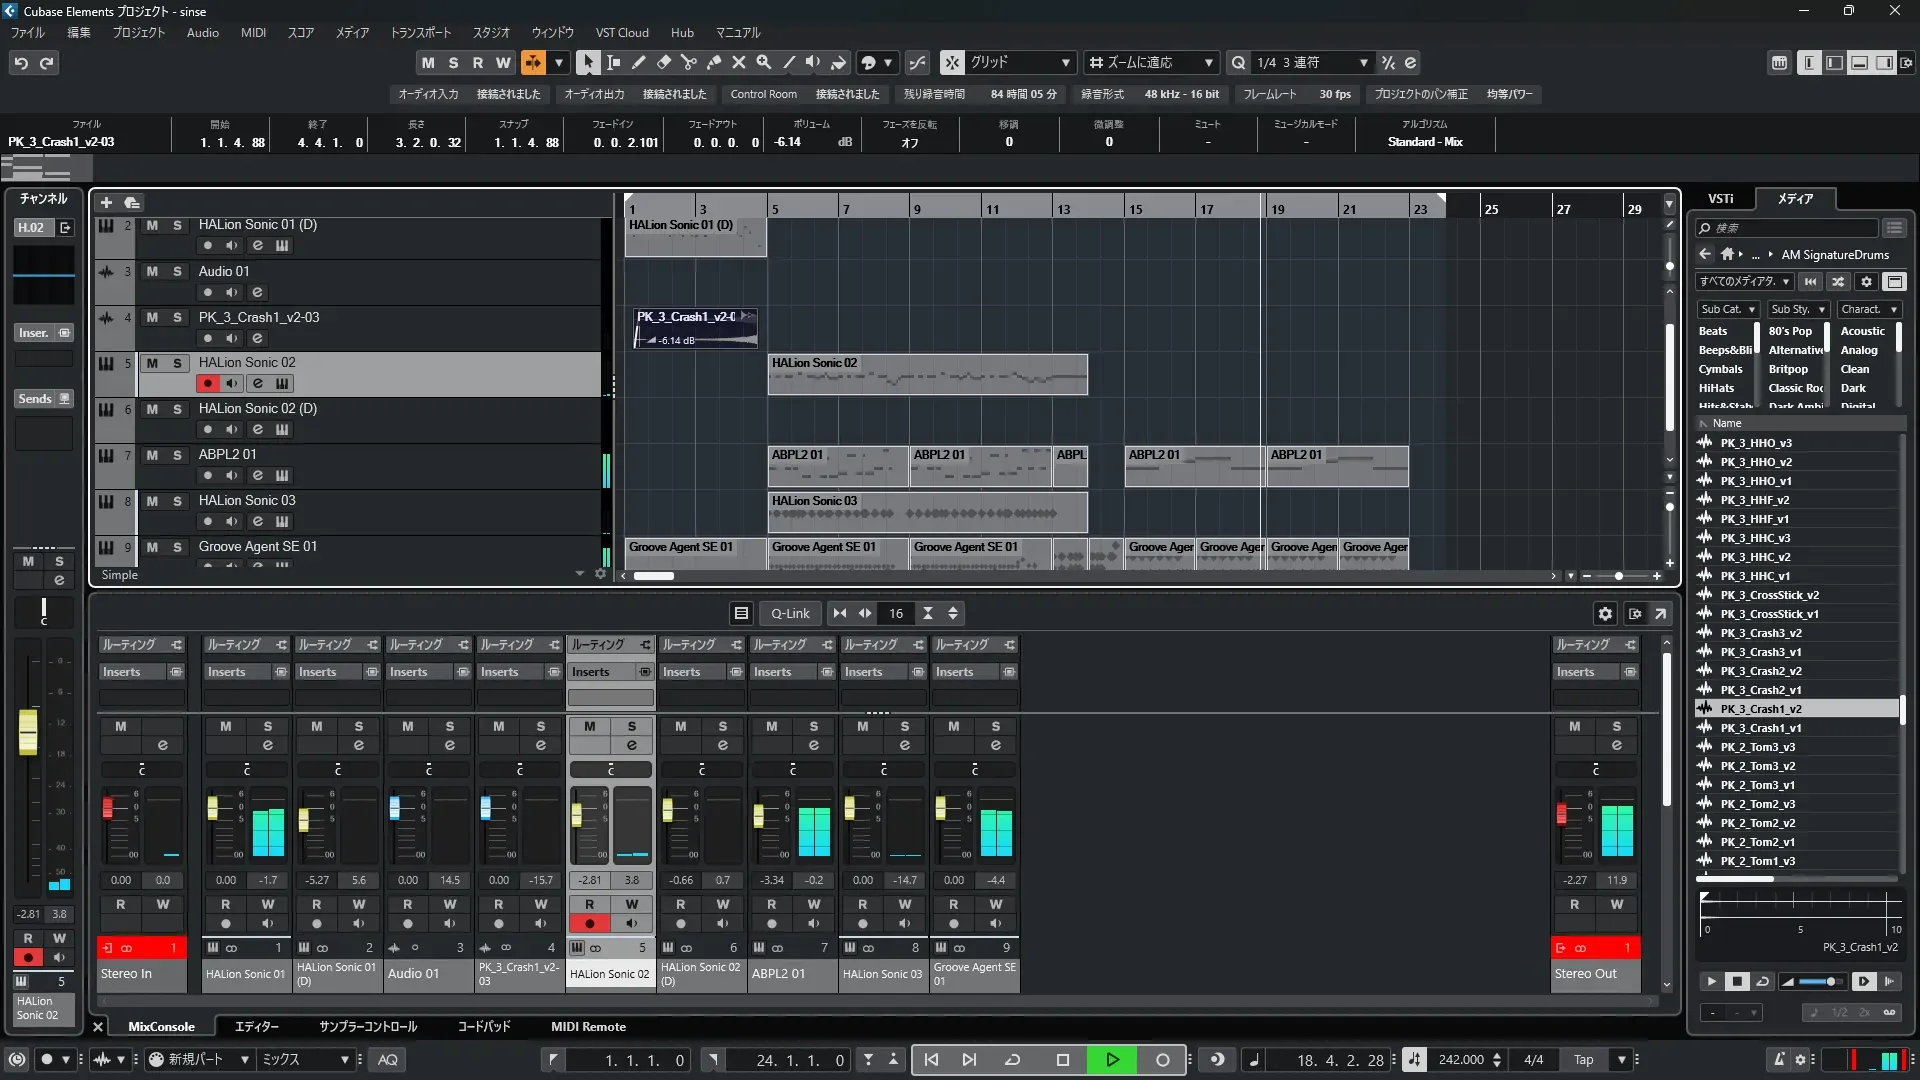Click the Tap tempo button
Image resolution: width=1920 pixels, height=1080 pixels.
point(1583,1059)
